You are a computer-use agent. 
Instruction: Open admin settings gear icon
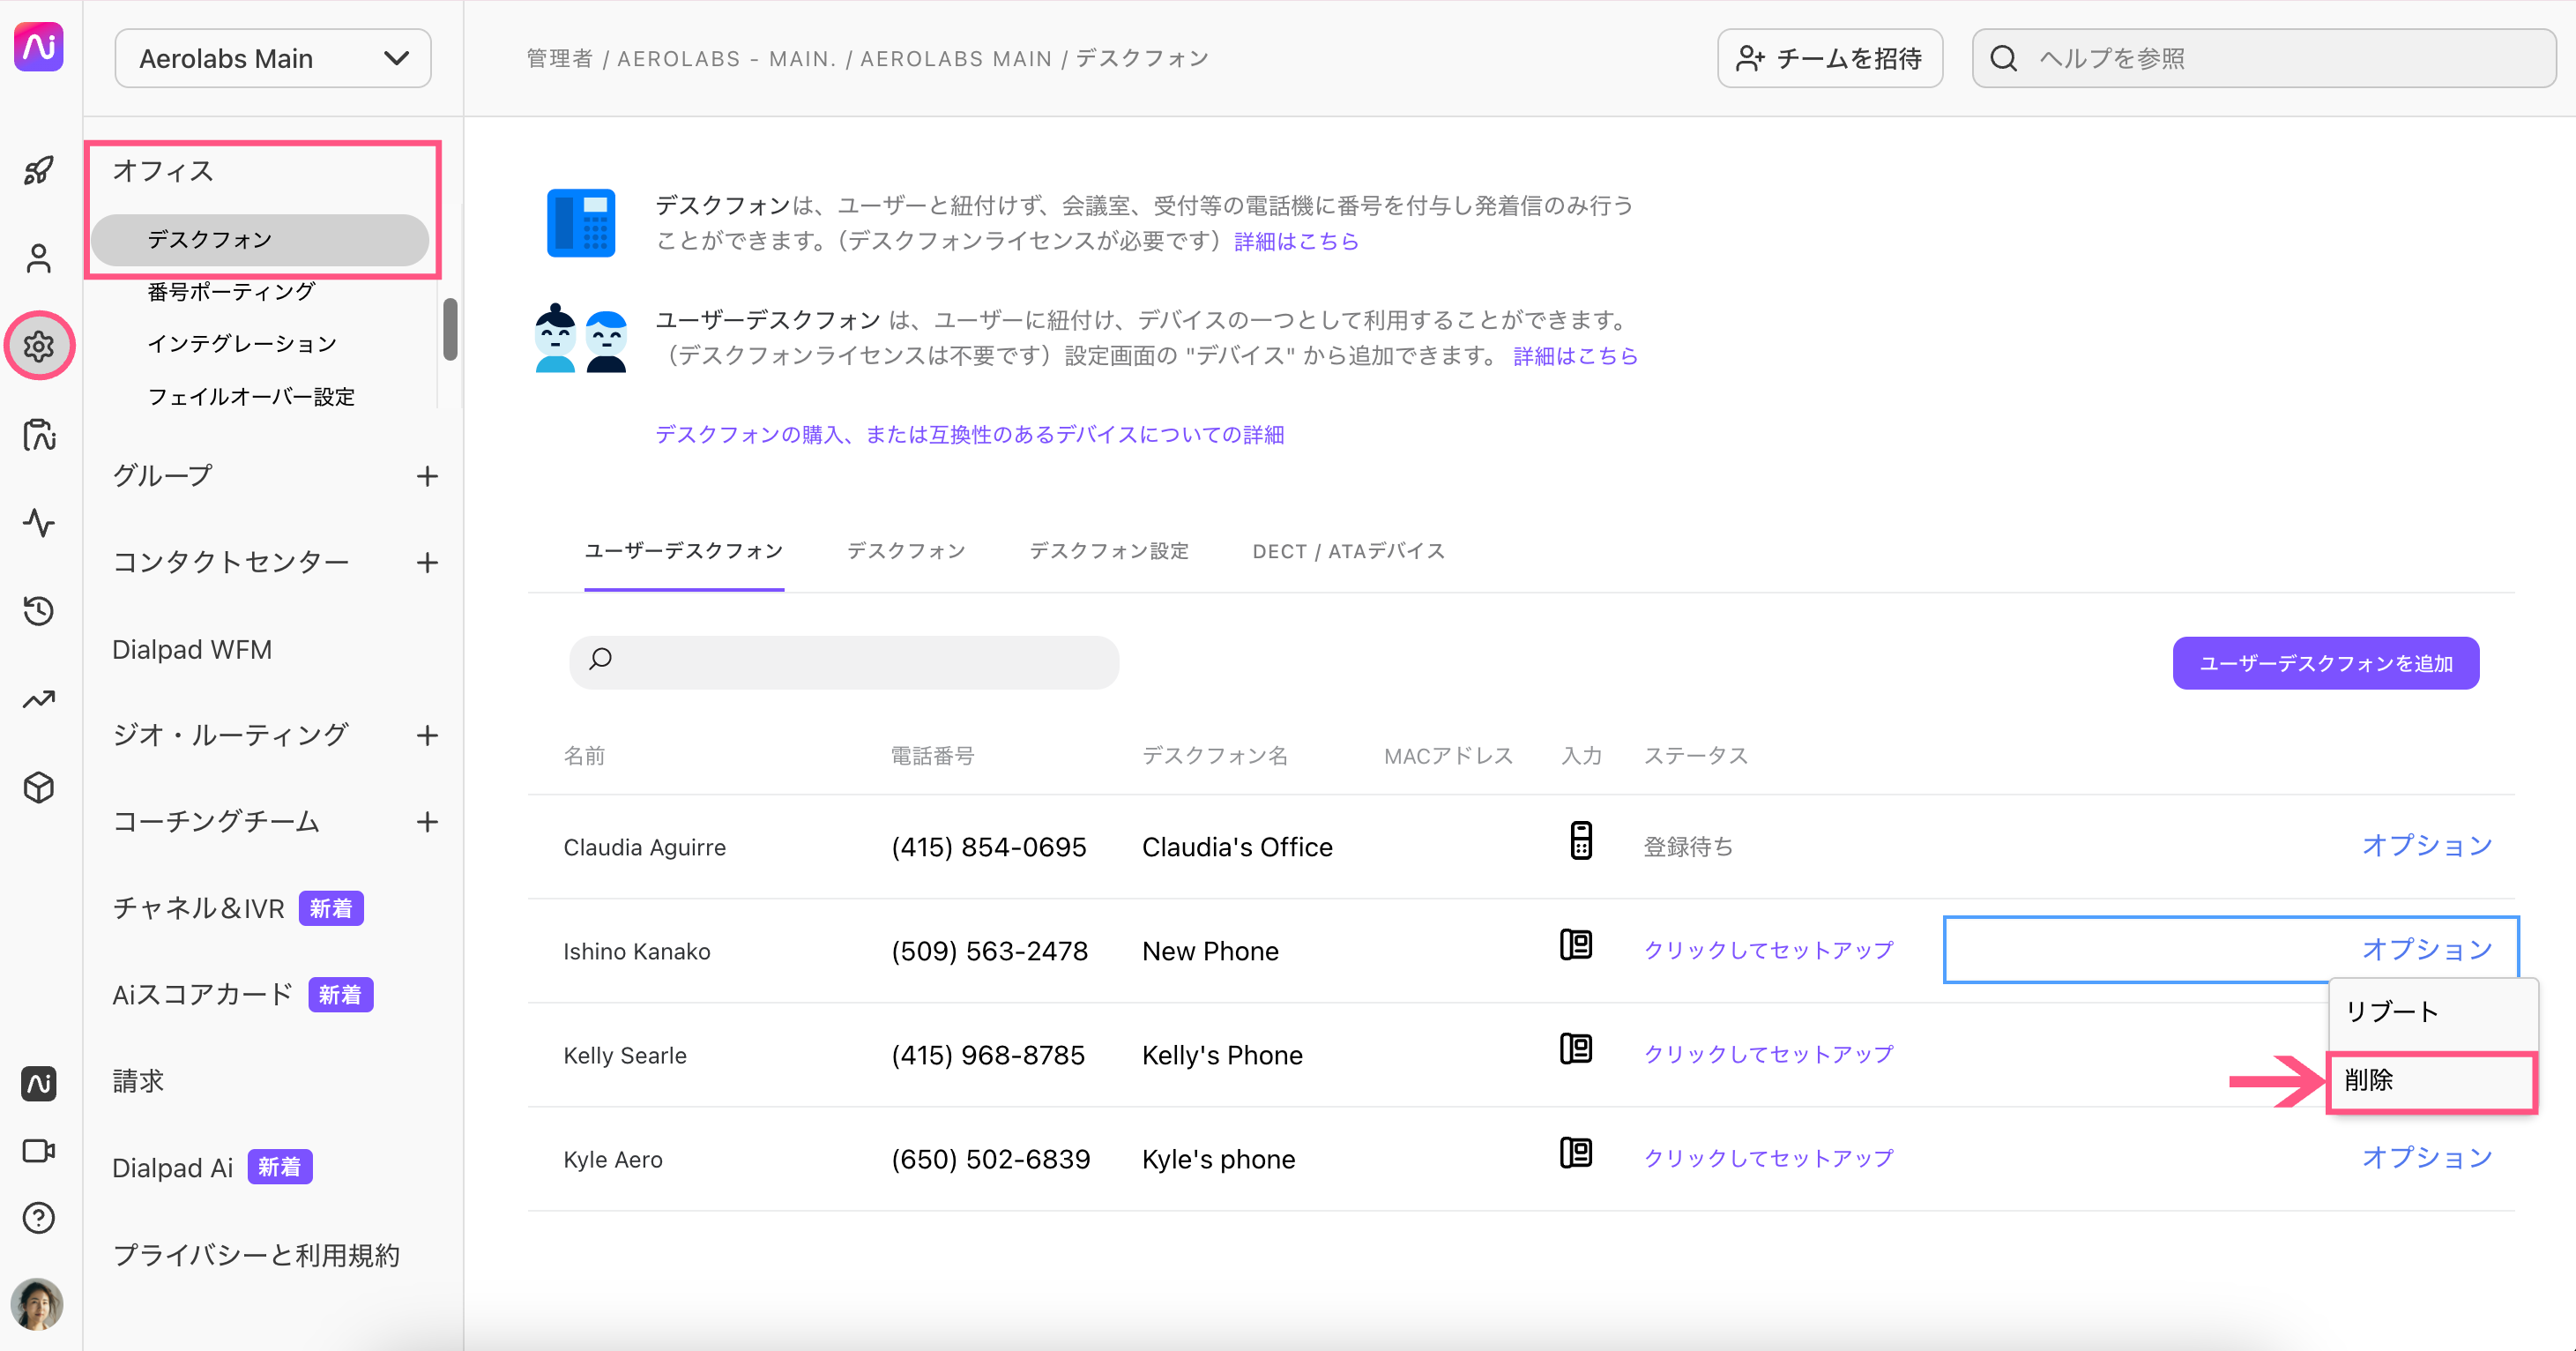(39, 346)
